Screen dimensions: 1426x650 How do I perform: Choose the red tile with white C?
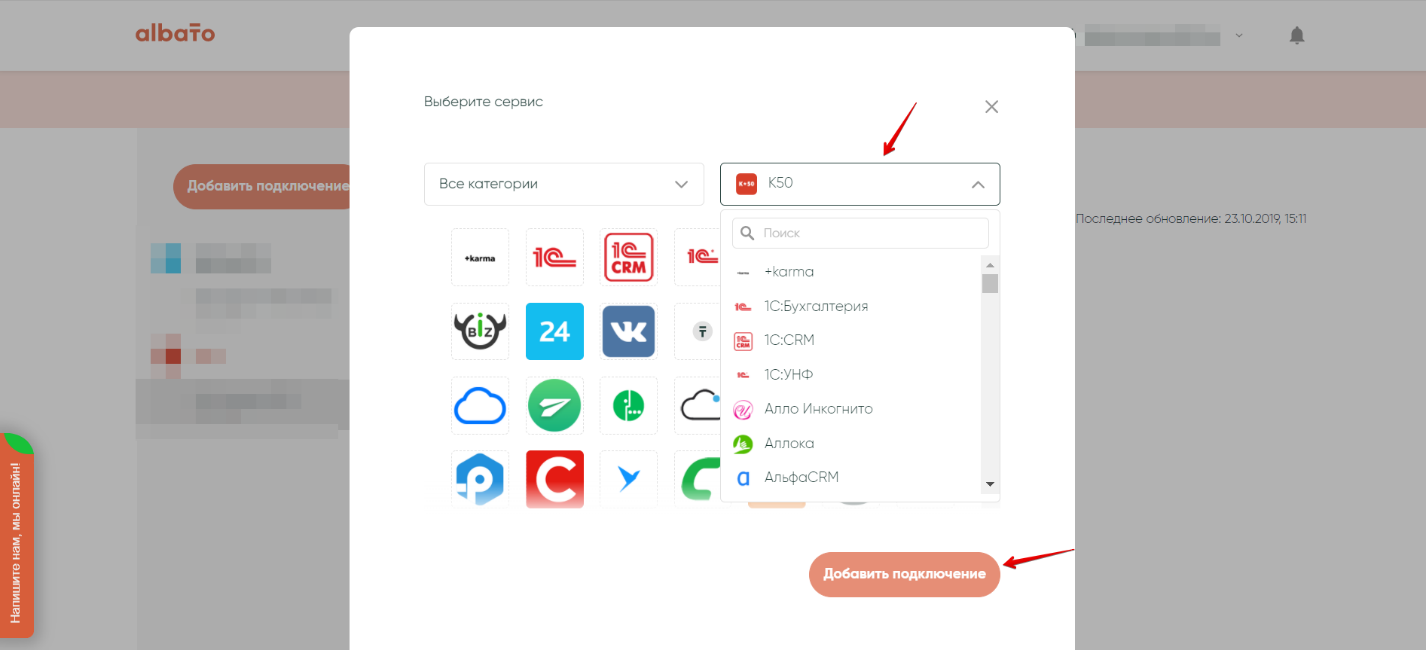(x=555, y=479)
